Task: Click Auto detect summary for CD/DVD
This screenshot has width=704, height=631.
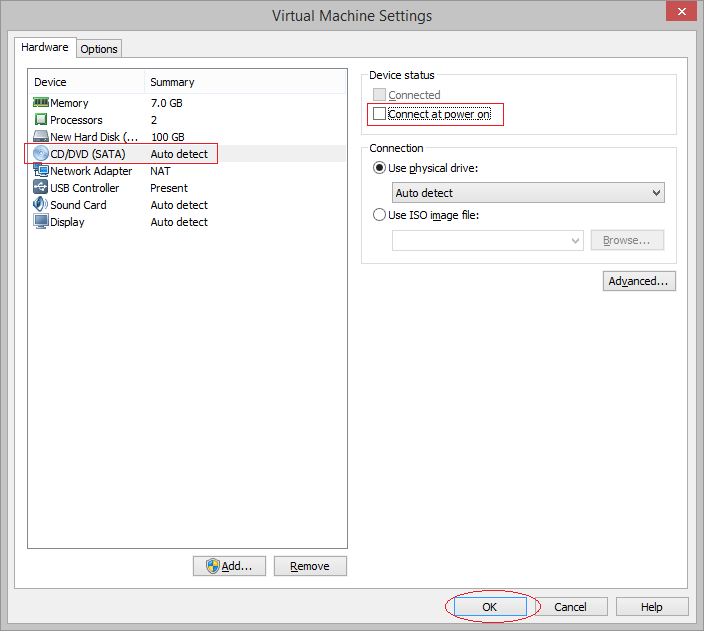Action: pos(179,154)
